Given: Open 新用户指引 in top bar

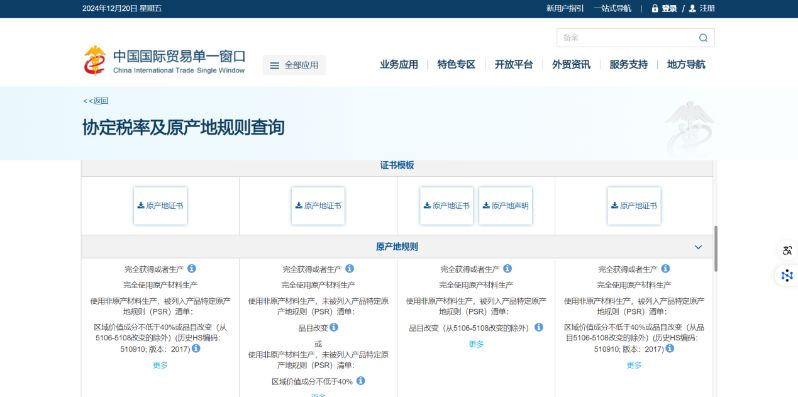Looking at the screenshot, I should (x=565, y=9).
